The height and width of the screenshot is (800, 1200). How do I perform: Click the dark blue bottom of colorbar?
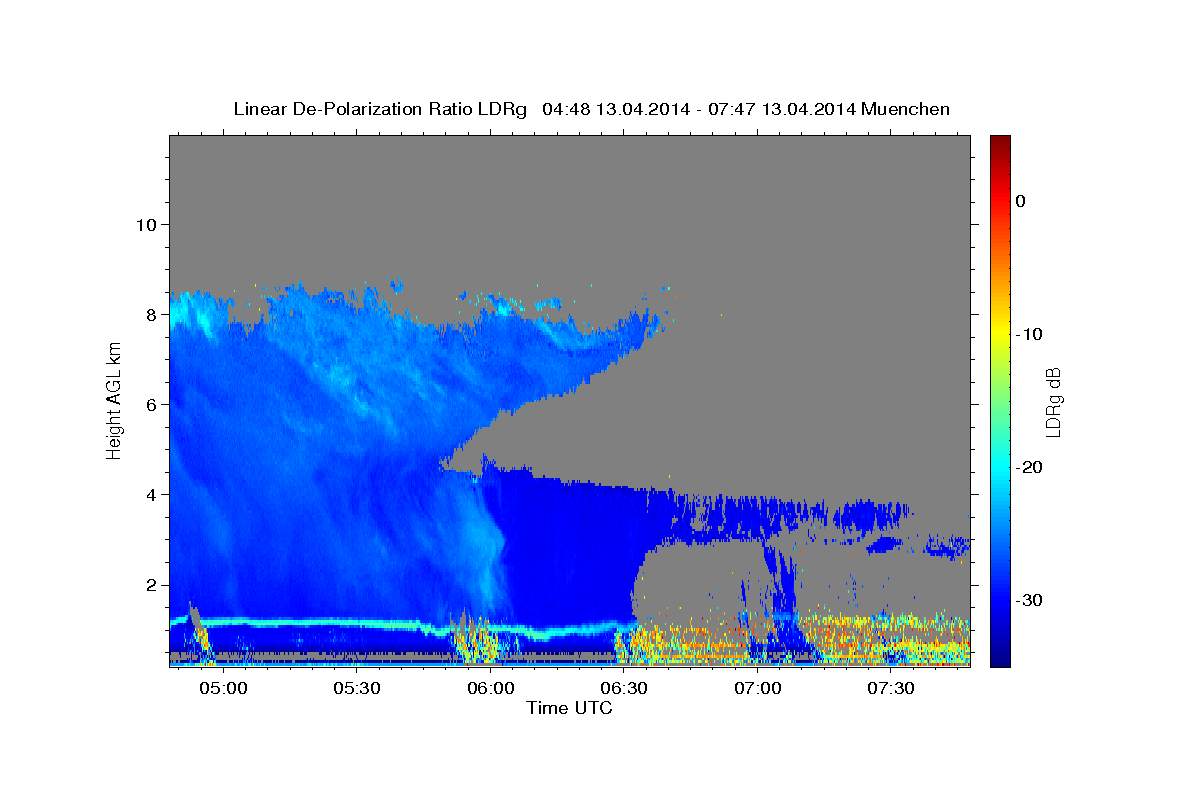point(1000,660)
